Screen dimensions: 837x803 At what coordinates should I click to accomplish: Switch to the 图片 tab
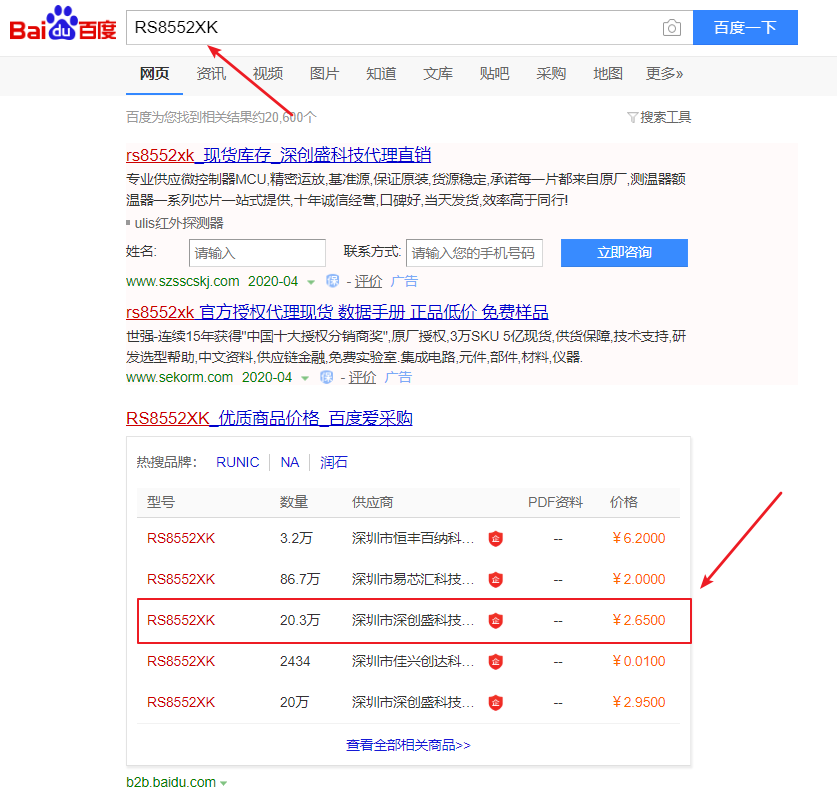pos(324,74)
